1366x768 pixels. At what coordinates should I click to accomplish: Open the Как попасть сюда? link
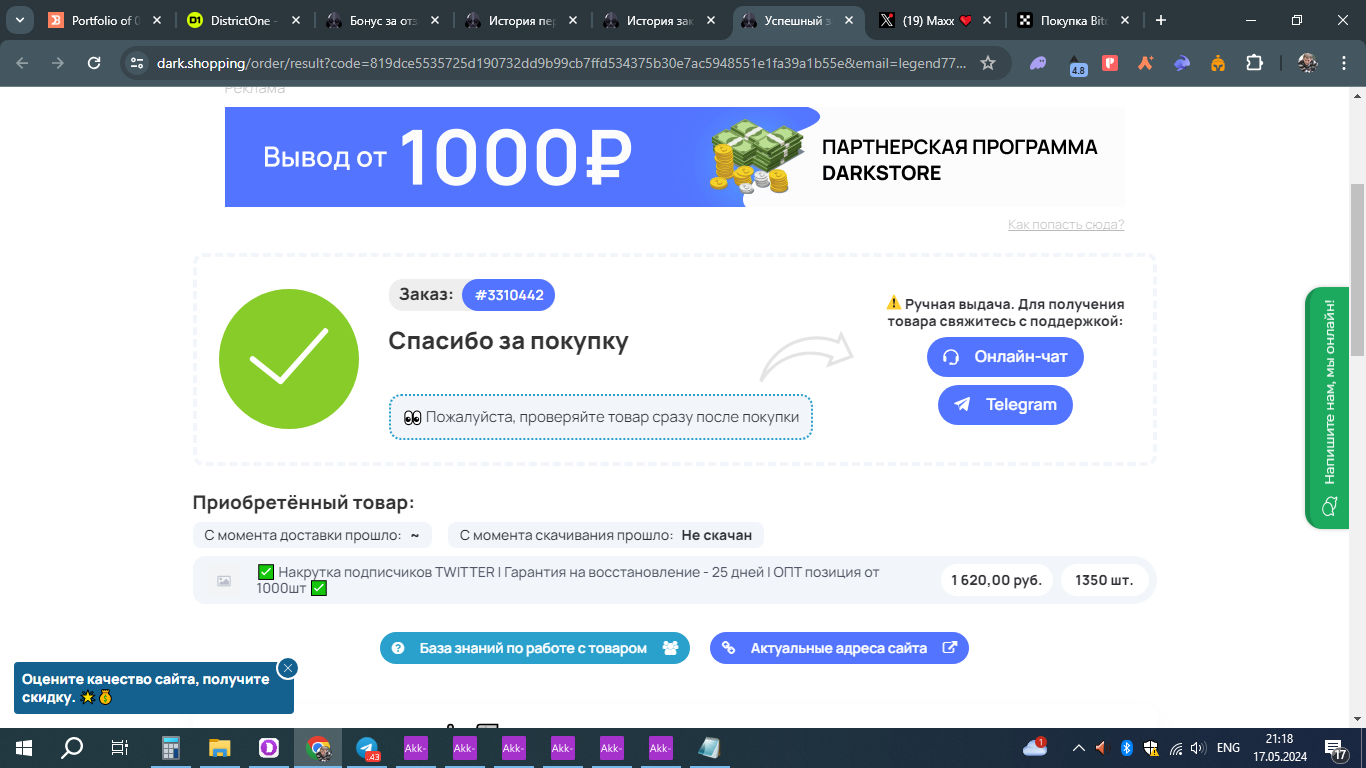pyautogui.click(x=1066, y=225)
